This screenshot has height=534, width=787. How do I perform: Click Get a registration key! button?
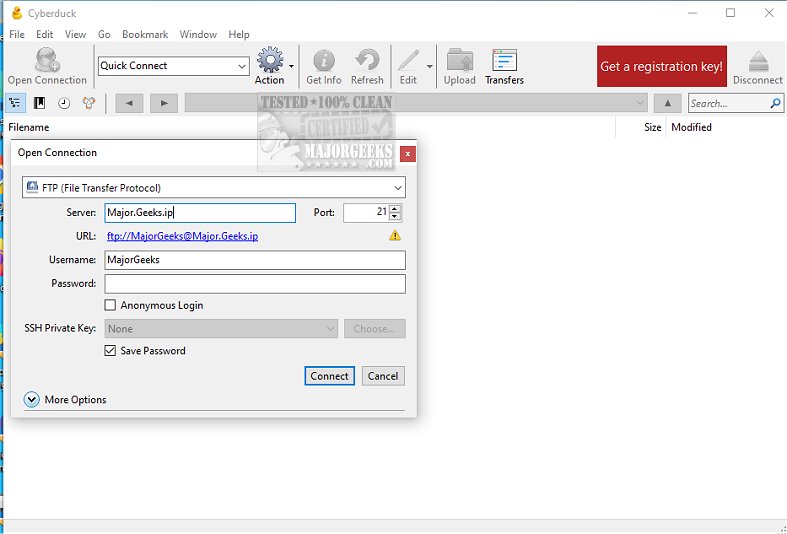click(662, 66)
